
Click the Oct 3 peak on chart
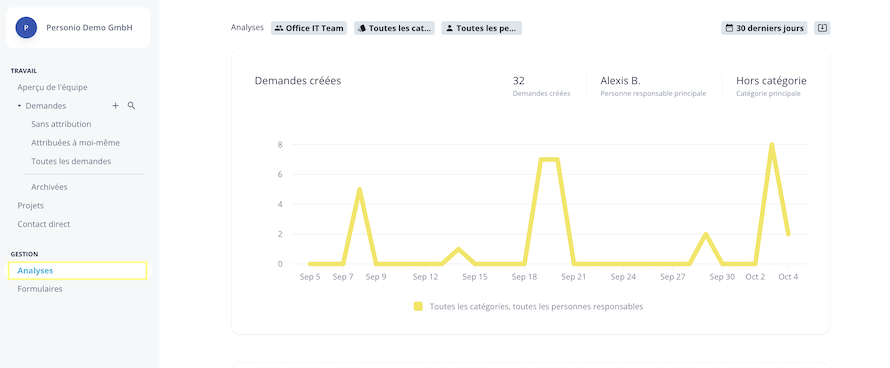coord(771,145)
